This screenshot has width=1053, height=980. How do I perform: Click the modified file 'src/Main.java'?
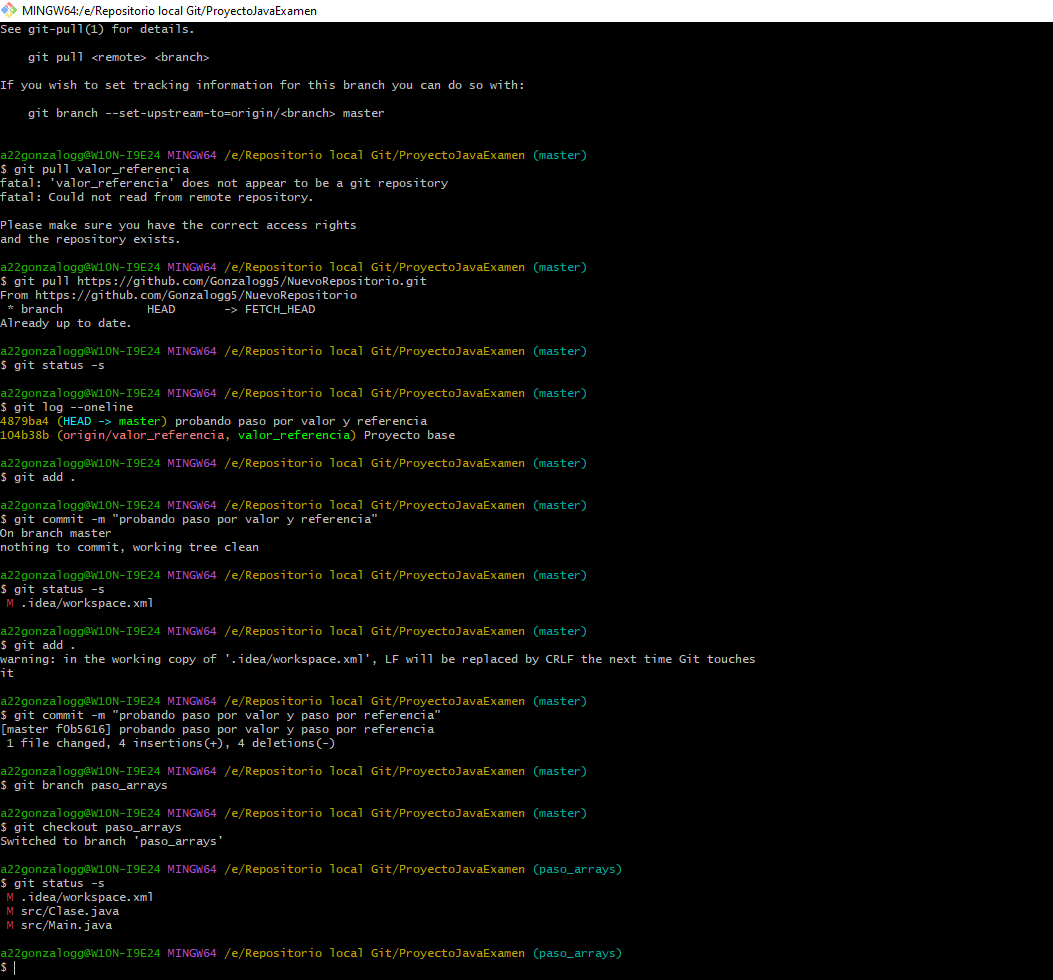click(66, 926)
